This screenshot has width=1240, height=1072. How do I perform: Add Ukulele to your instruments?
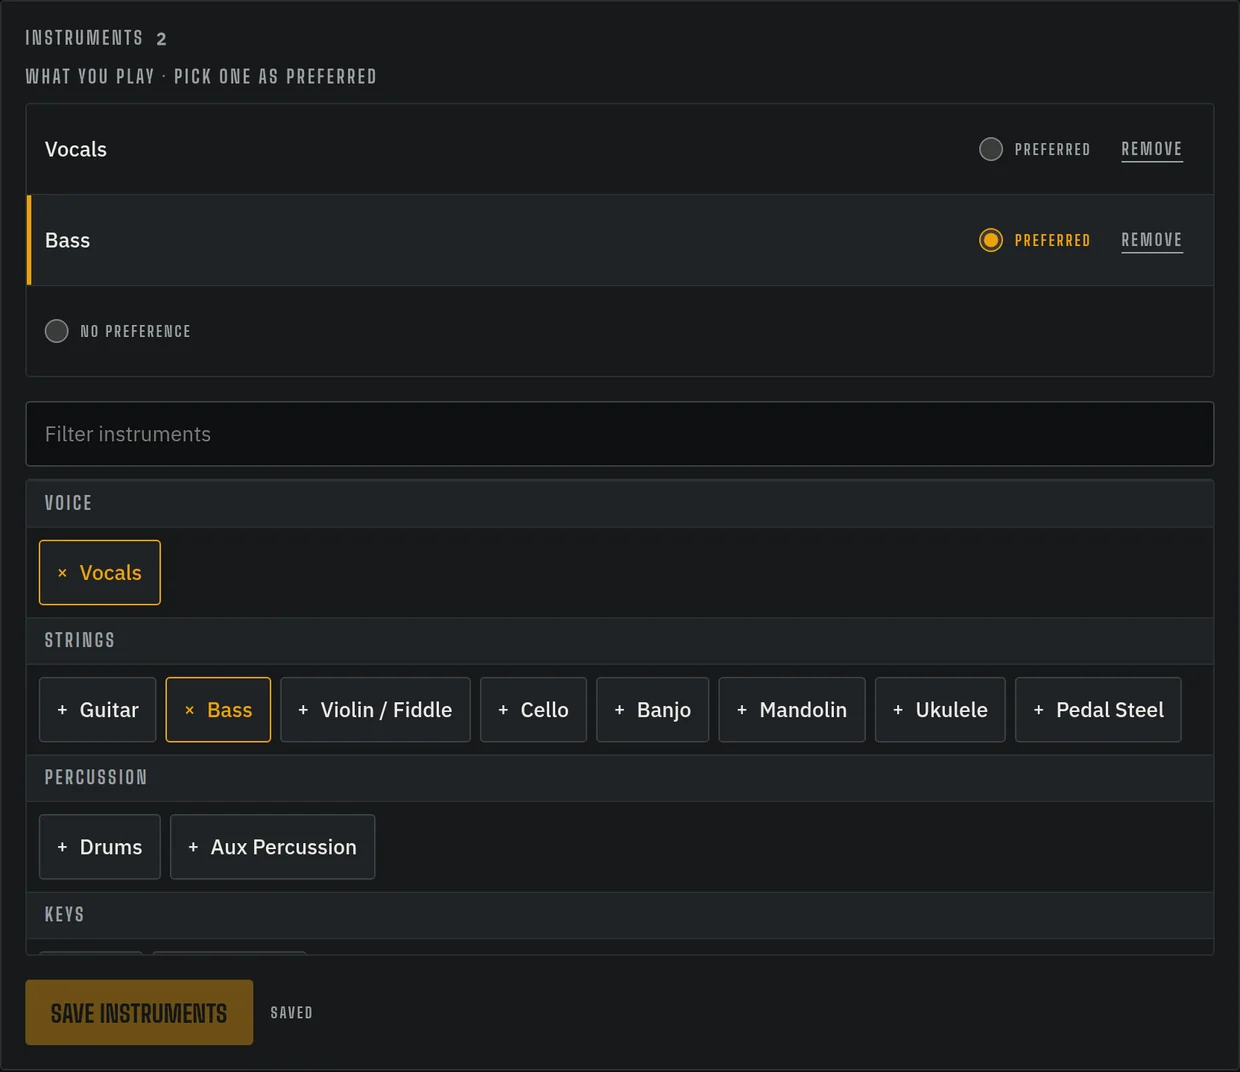point(940,710)
